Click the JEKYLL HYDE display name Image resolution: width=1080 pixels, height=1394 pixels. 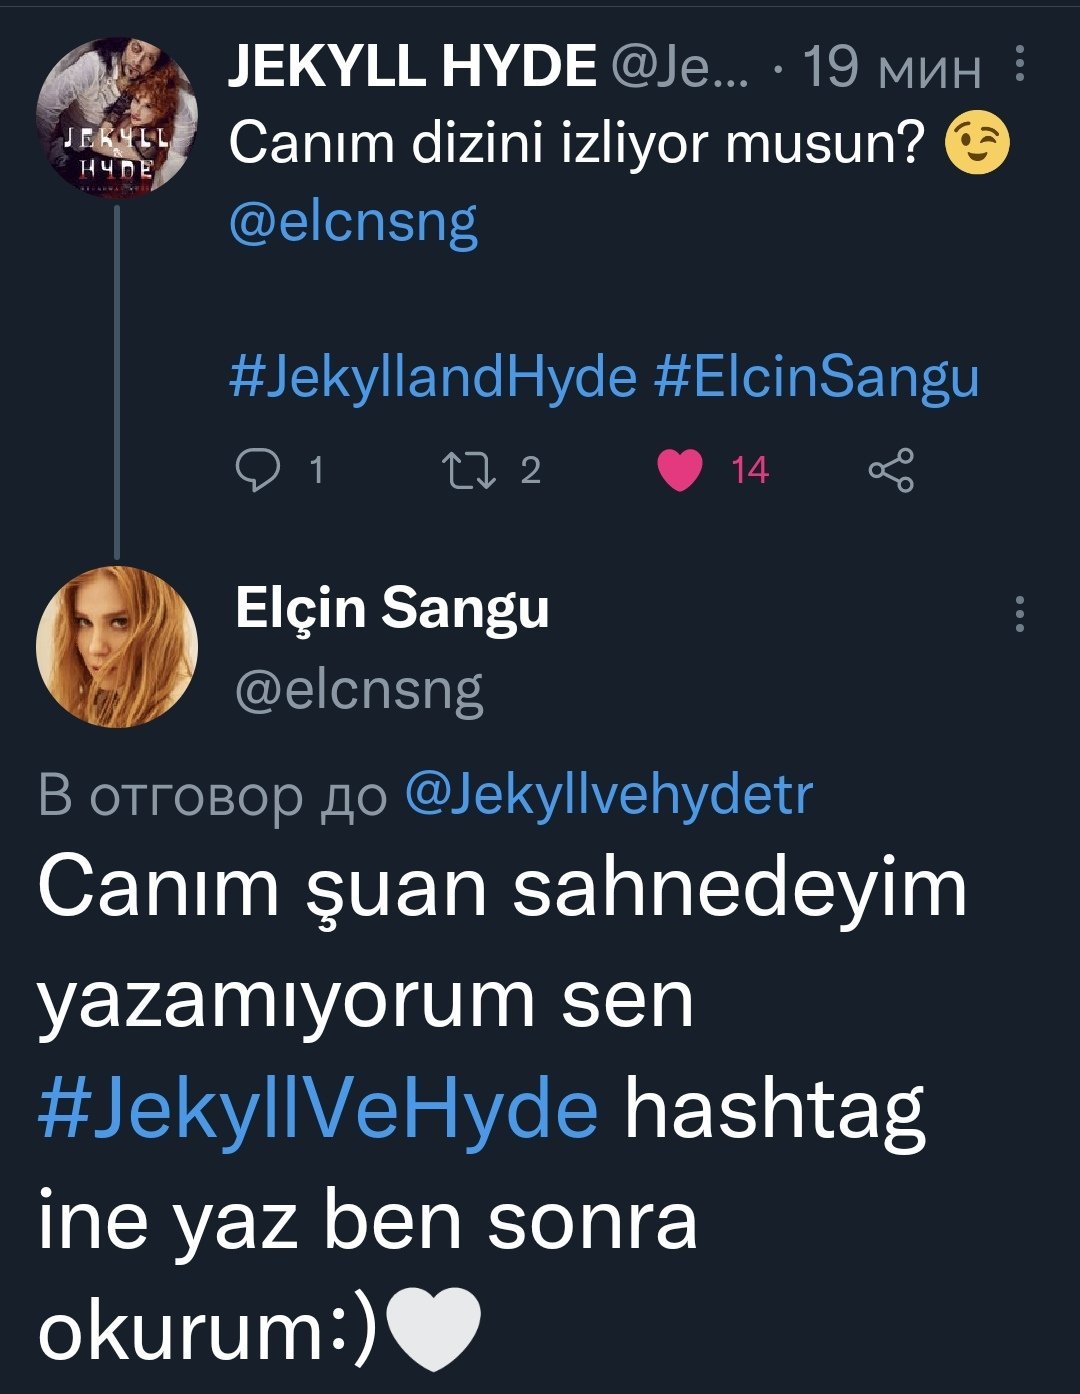[x=412, y=68]
